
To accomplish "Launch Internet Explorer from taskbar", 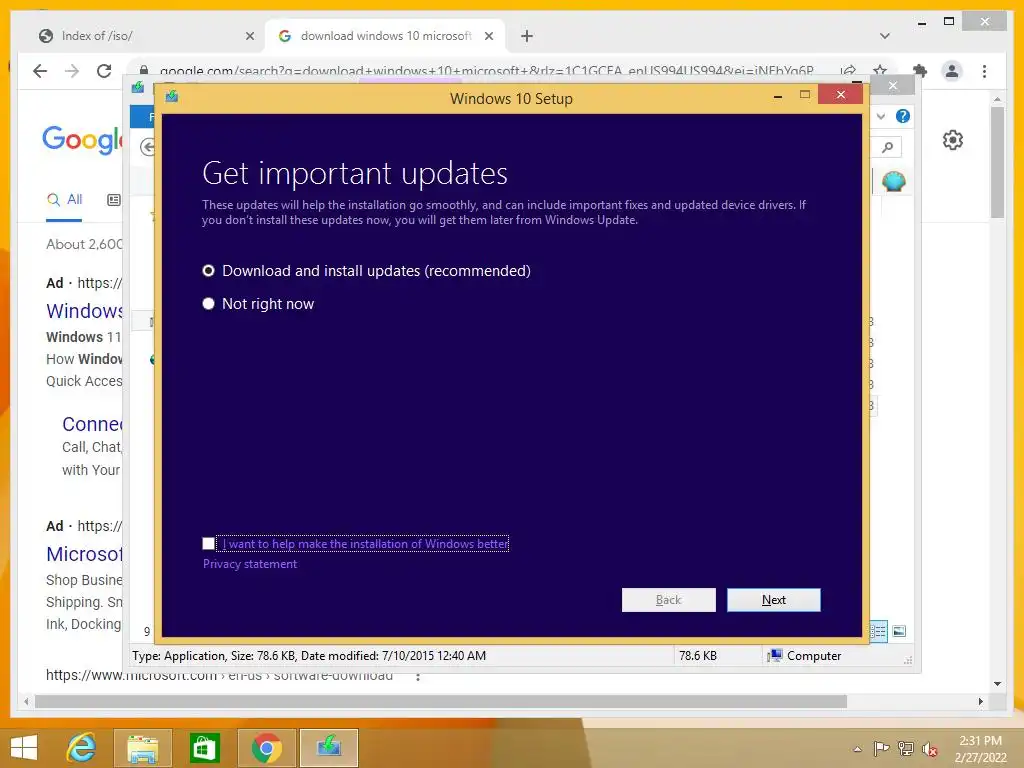I will [81, 747].
